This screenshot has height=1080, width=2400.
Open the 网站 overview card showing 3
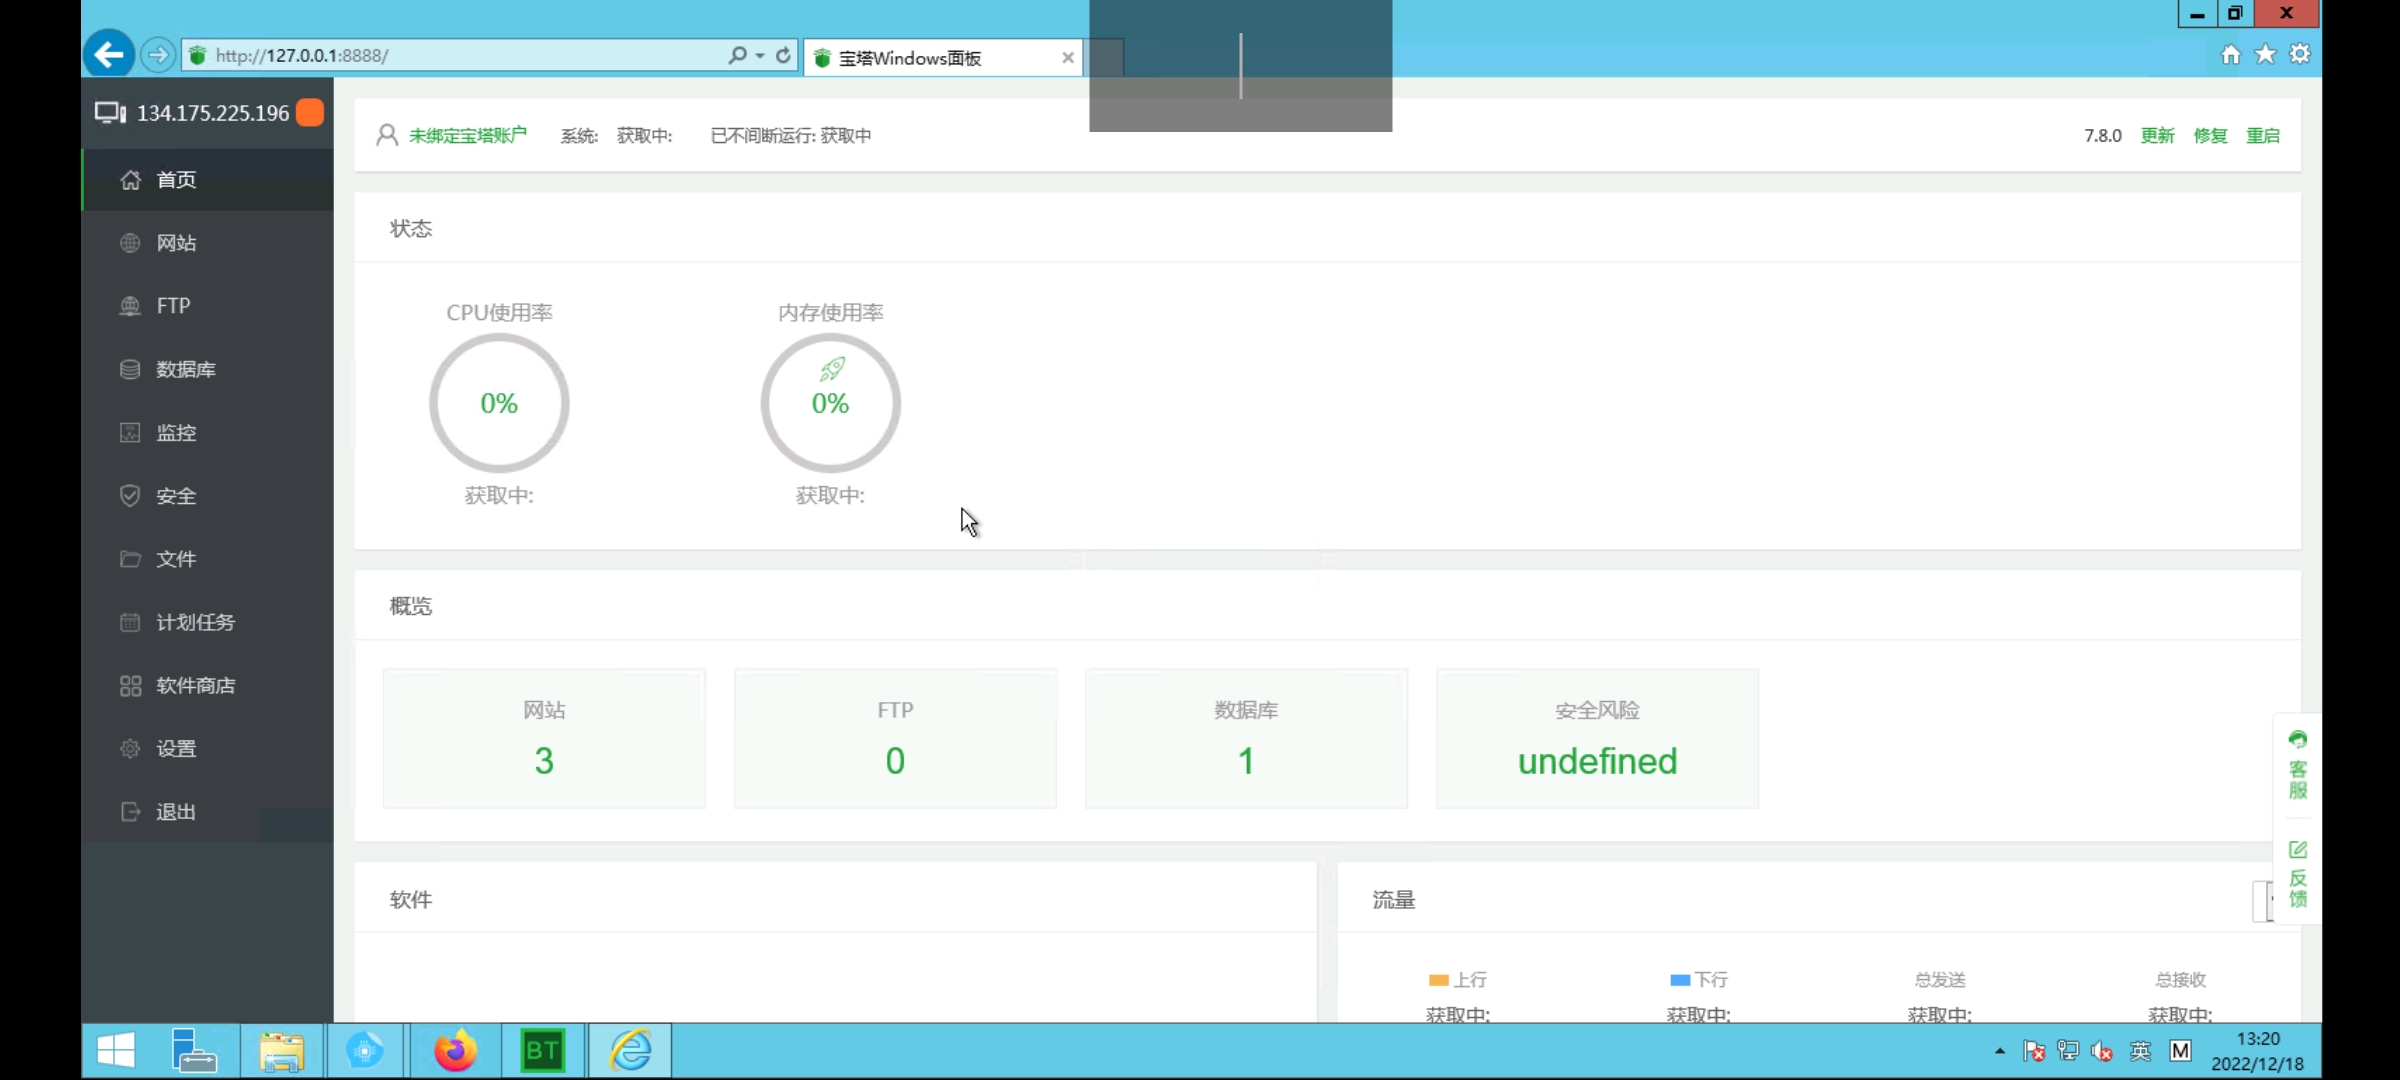(x=544, y=739)
